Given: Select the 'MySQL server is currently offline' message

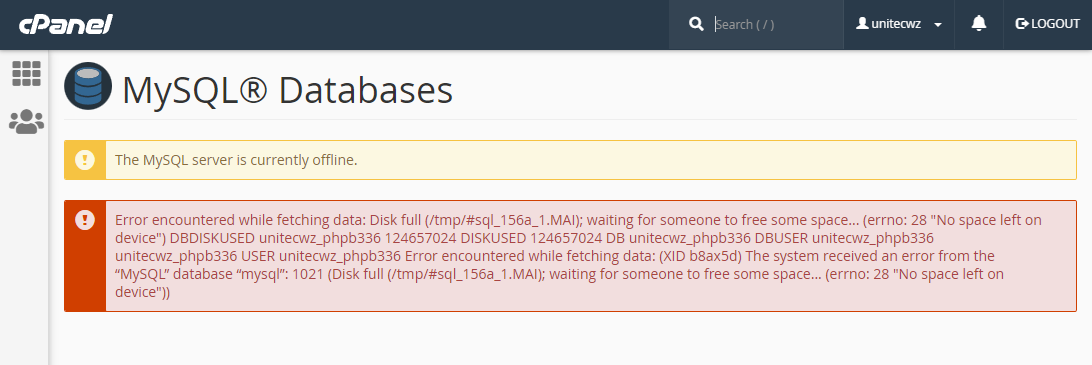Looking at the screenshot, I should (x=236, y=160).
